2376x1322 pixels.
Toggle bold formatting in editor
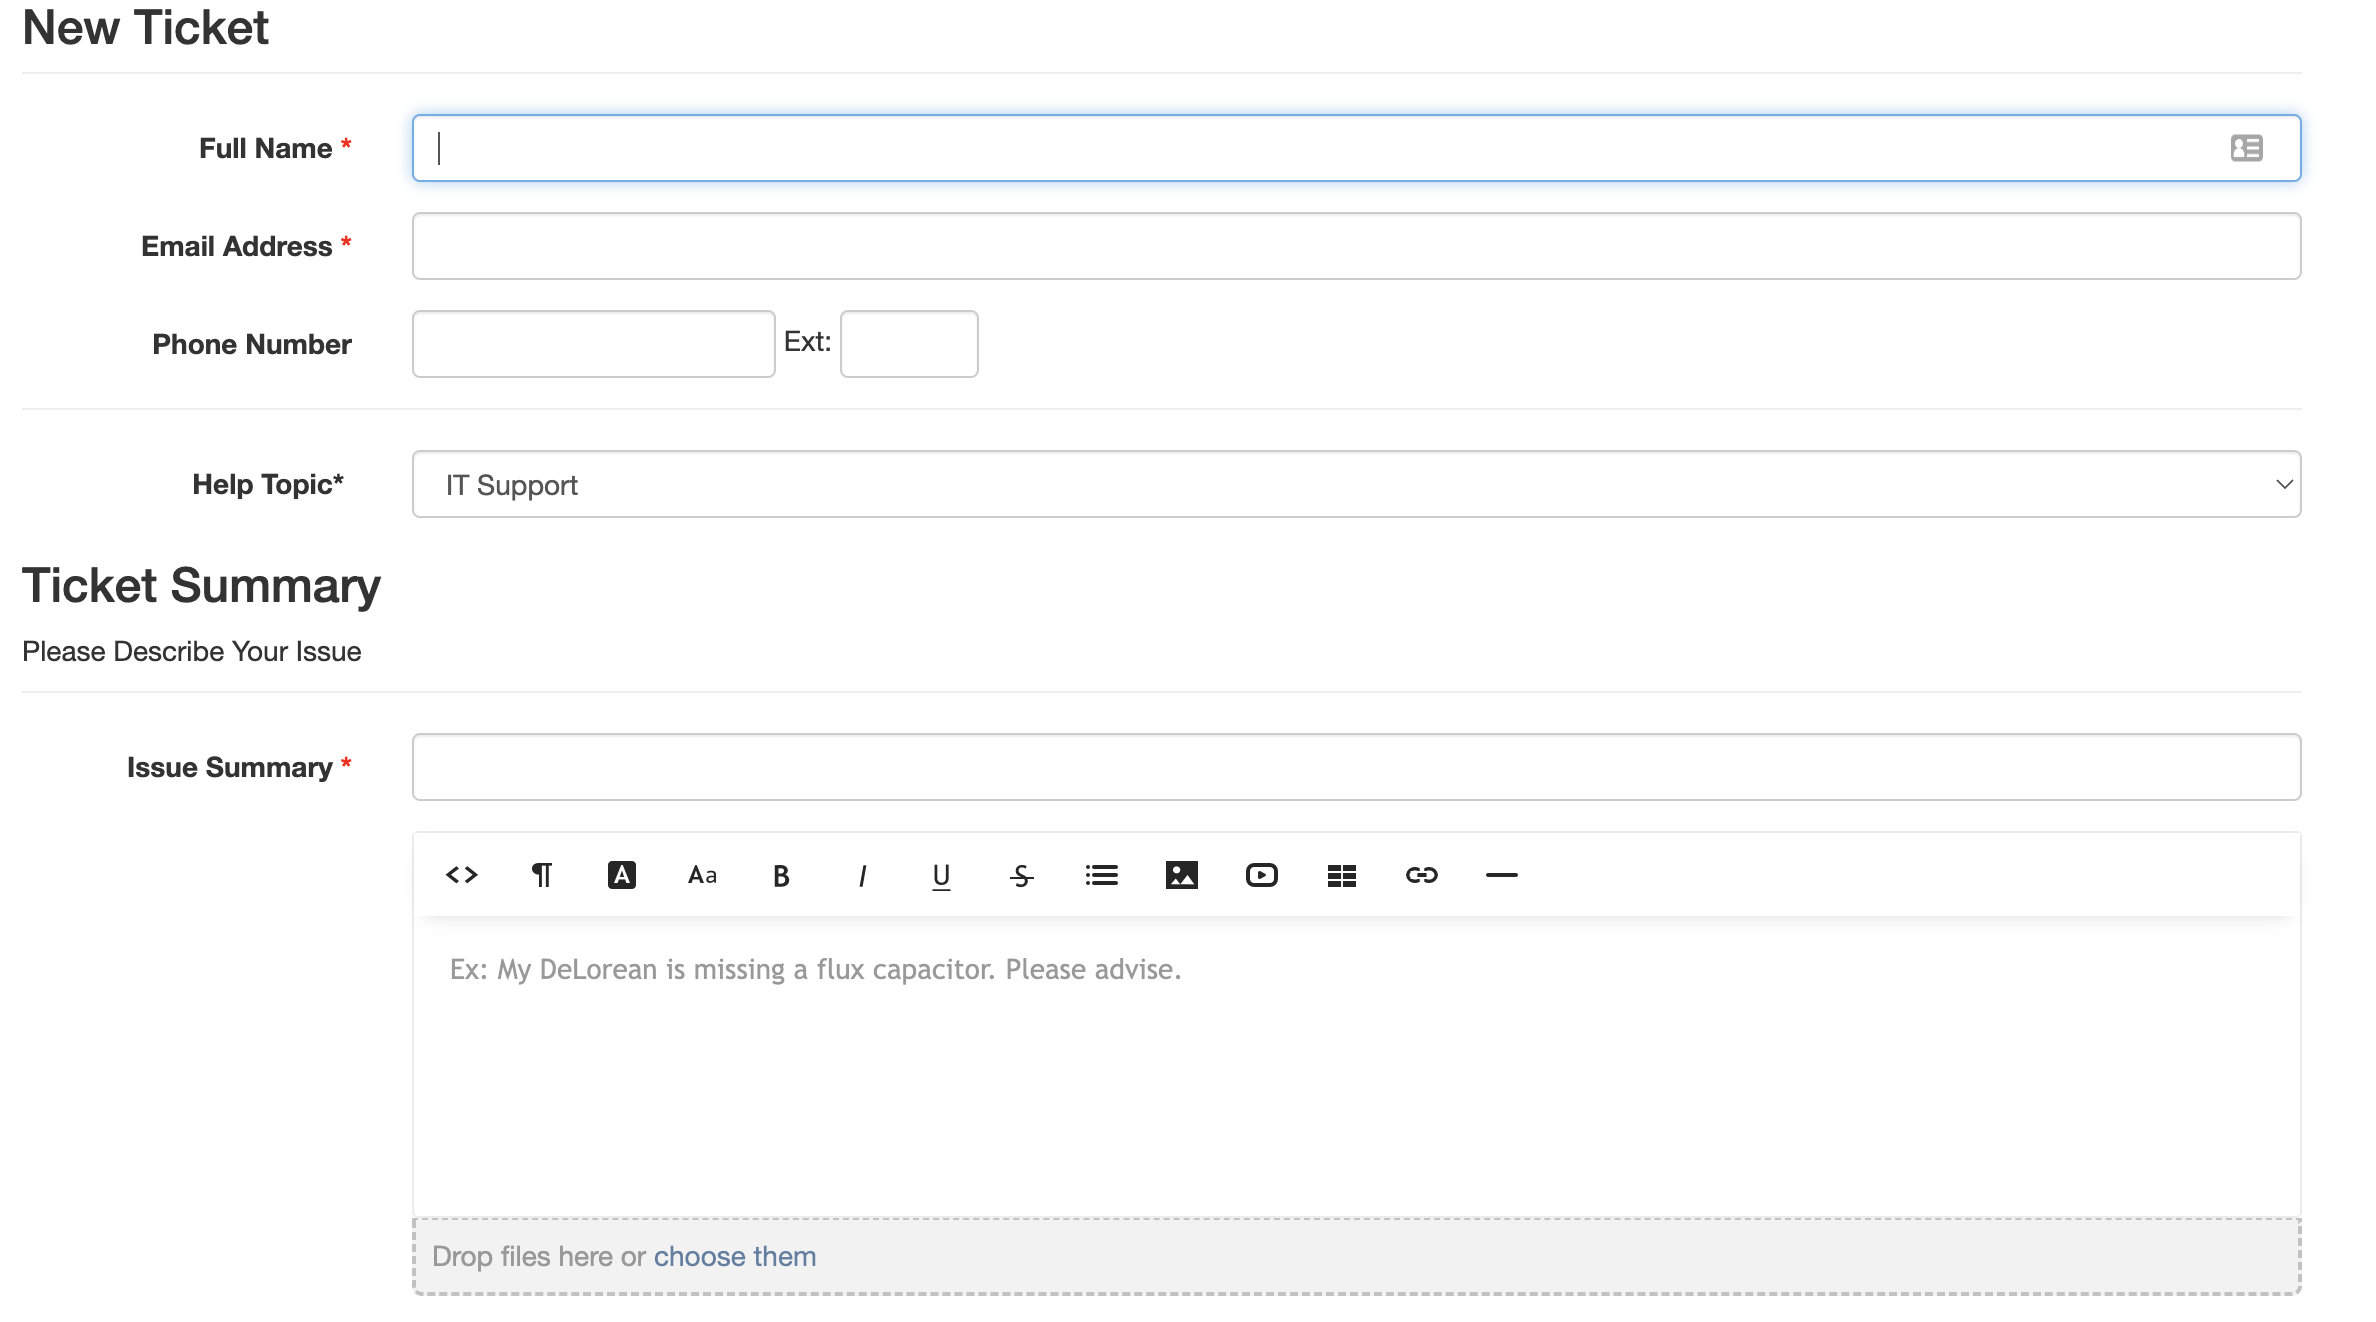click(781, 876)
